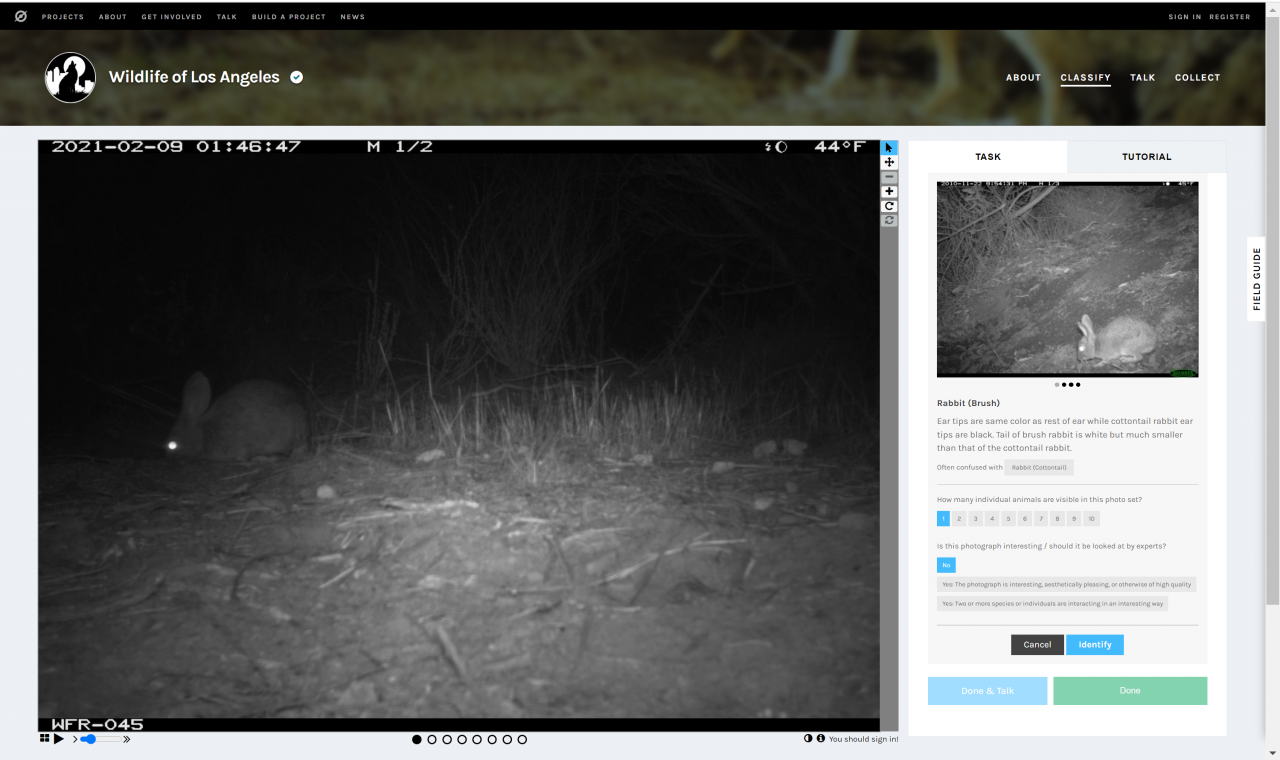The image size is (1280, 760).
Task: Click the Wildlife of Los Angeles avatar
Action: pyautogui.click(x=70, y=77)
